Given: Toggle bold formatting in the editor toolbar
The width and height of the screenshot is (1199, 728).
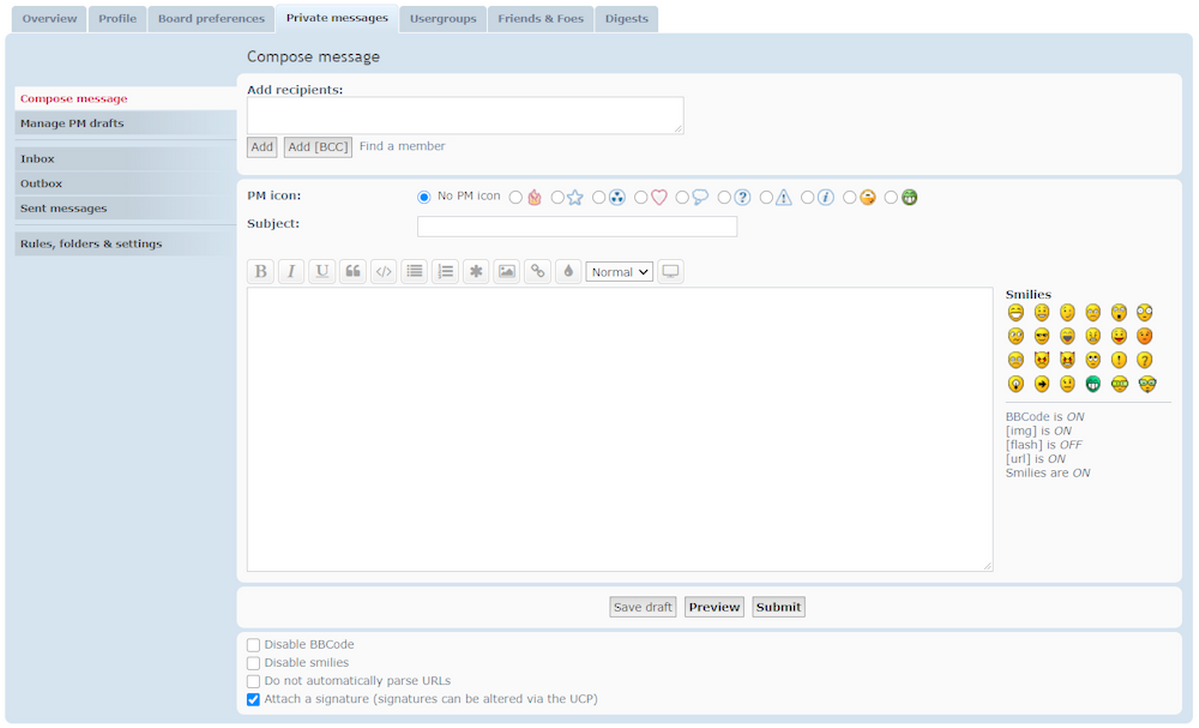Looking at the screenshot, I should point(261,271).
